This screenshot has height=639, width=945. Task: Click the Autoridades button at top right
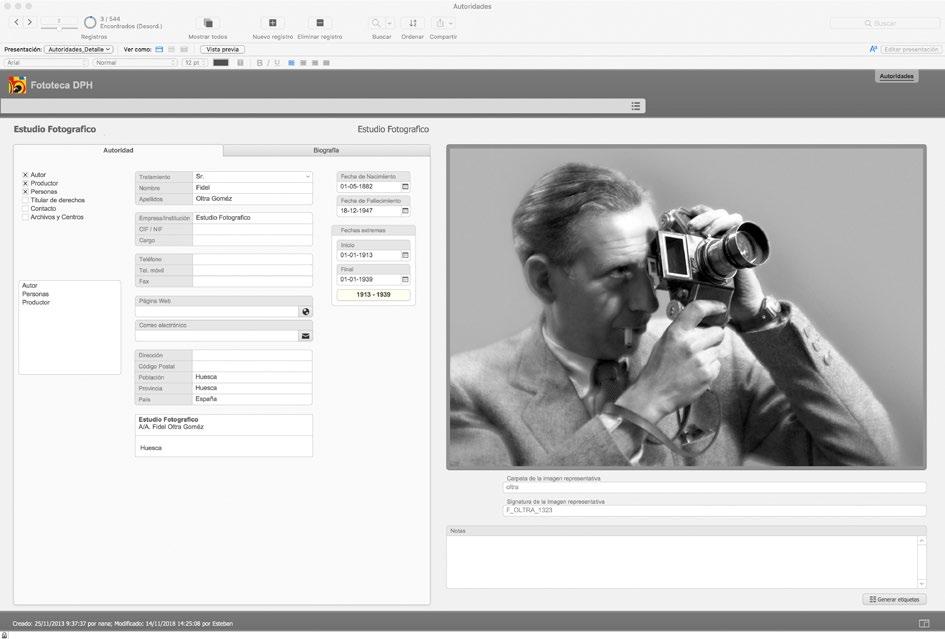point(896,76)
